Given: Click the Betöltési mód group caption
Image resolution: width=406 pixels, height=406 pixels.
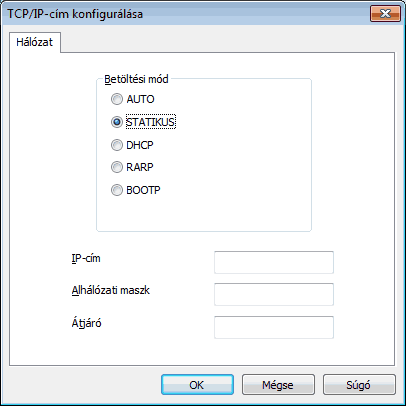Looking at the screenshot, I should click(136, 79).
